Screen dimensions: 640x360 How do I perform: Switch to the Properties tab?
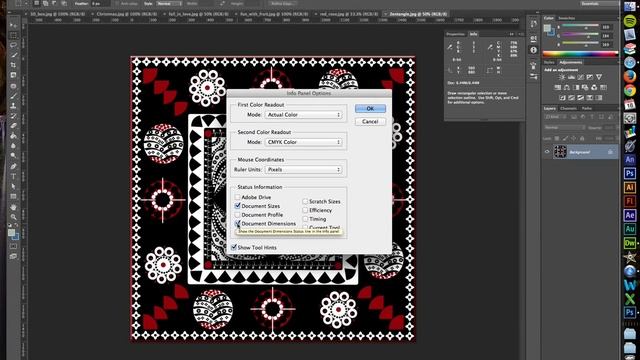(456, 34)
